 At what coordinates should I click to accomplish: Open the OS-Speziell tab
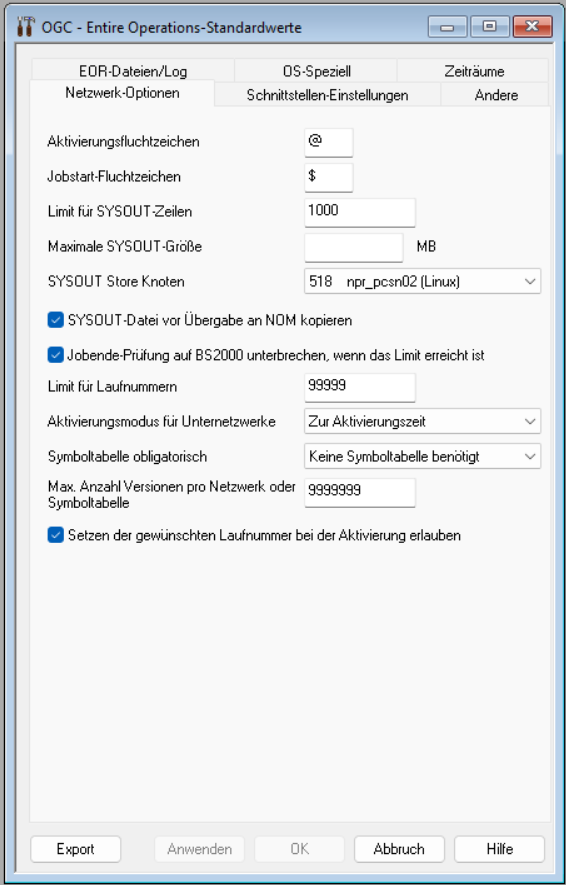click(x=316, y=71)
